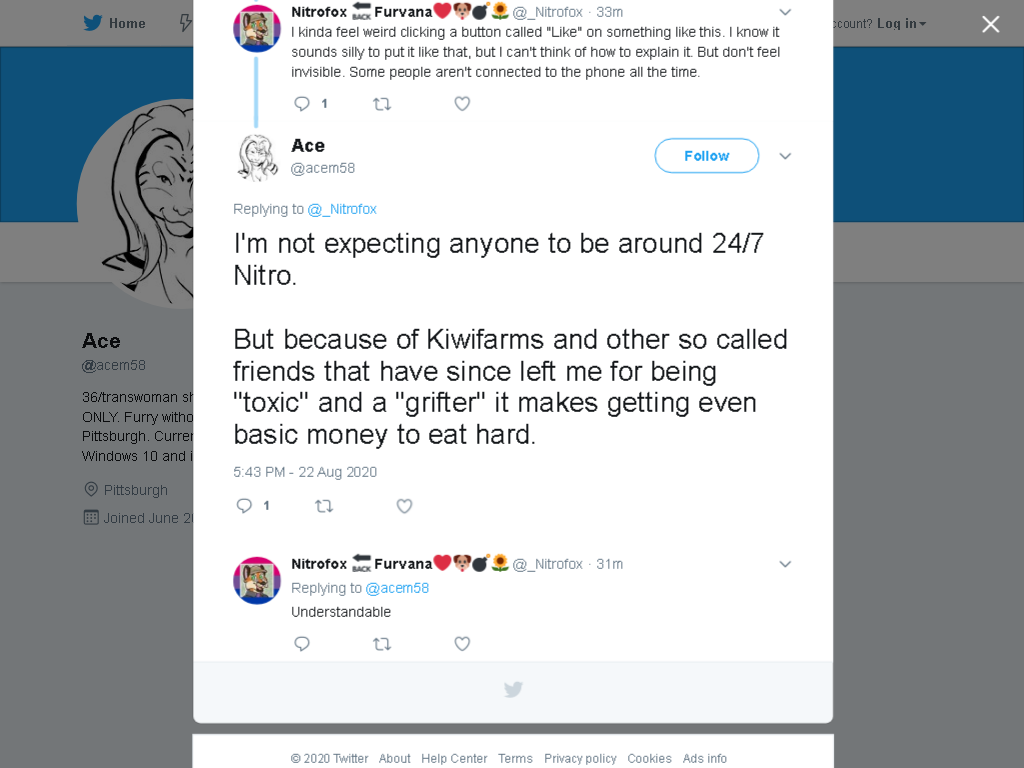Like Nitrofox's top tweet
Image resolution: width=1024 pixels, height=768 pixels.
click(462, 103)
